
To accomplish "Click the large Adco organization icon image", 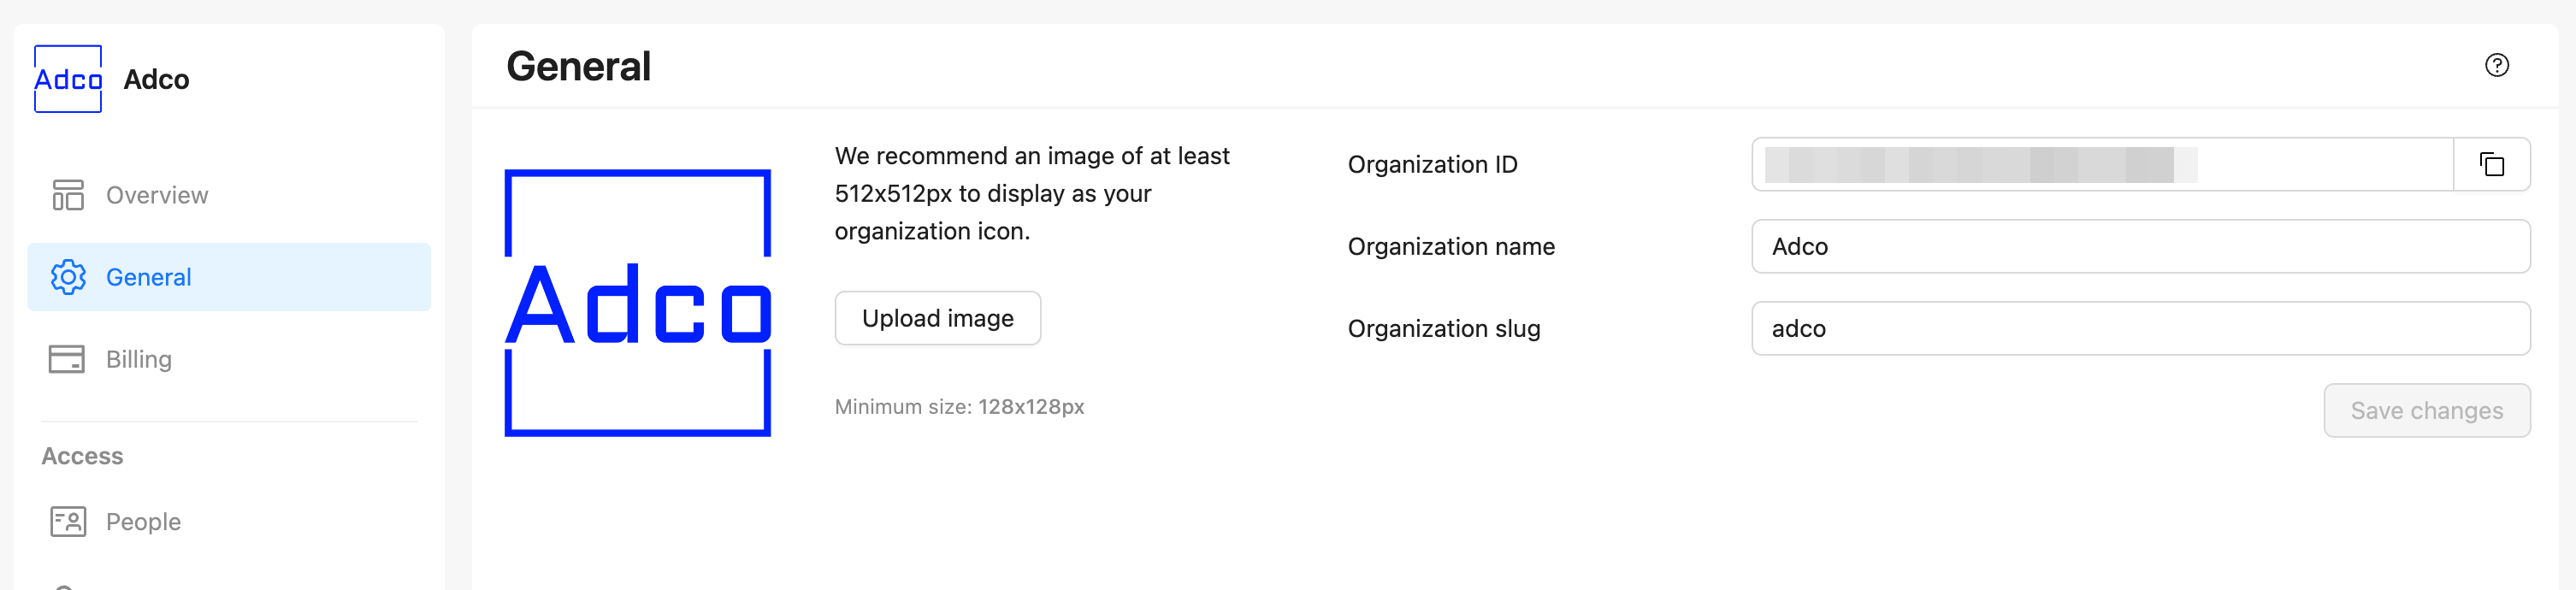I will (638, 303).
